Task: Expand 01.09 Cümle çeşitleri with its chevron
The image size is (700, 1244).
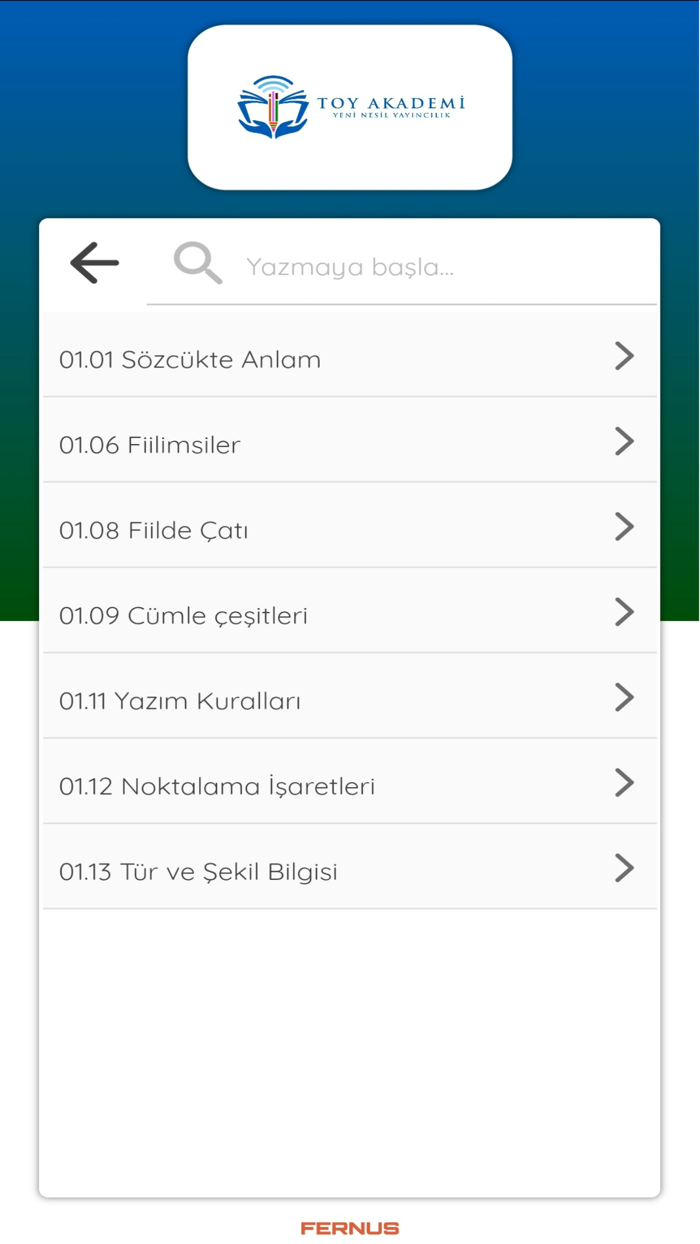Action: [623, 611]
